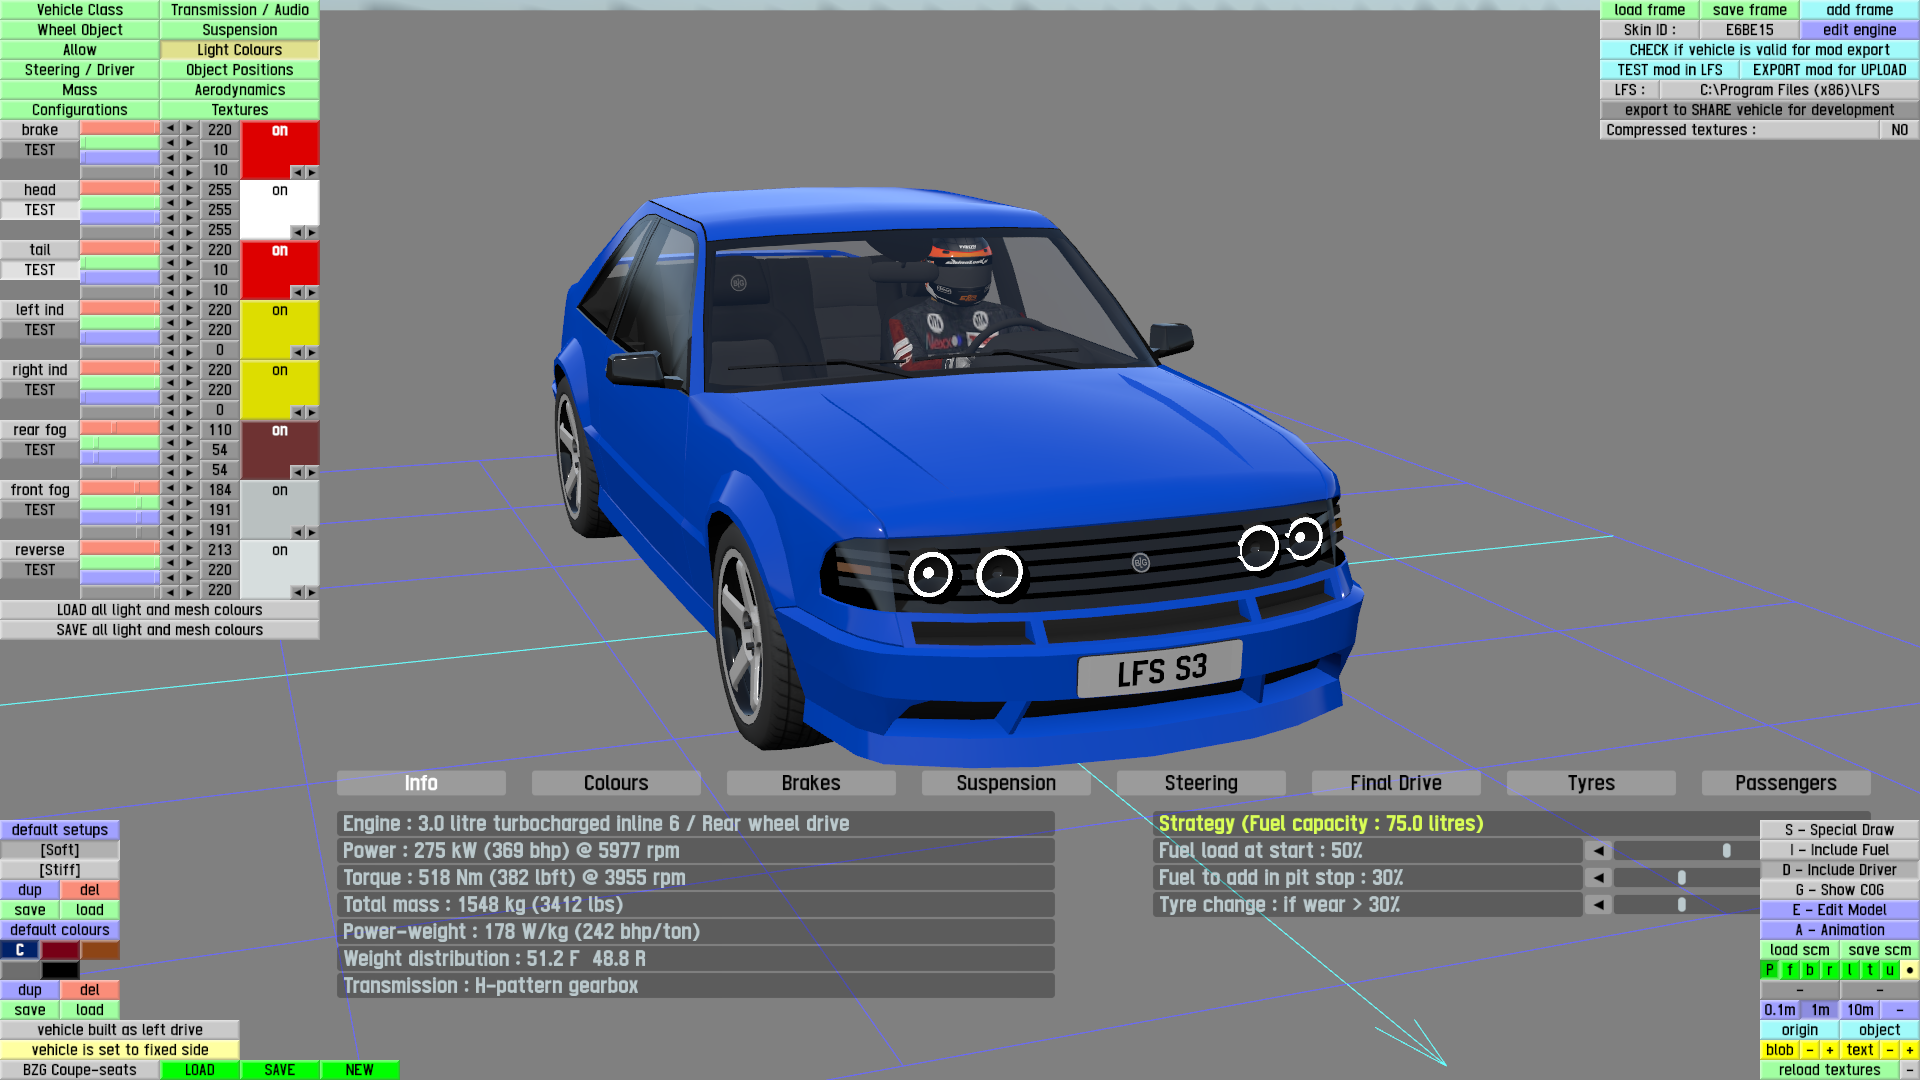The image size is (1920, 1080).
Task: Toggle compressed textures NO button
Action: click(x=1899, y=130)
